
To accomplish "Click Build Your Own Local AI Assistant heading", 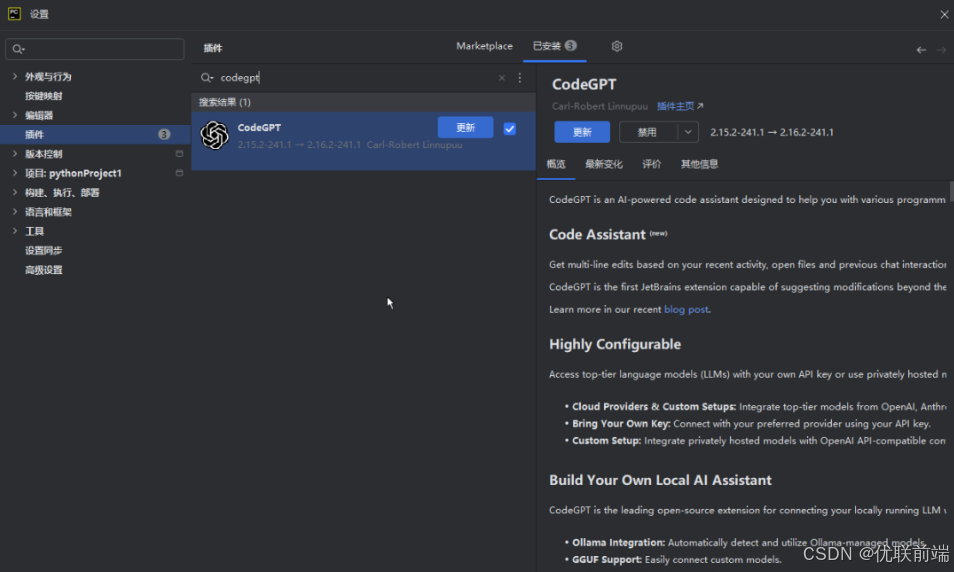I will [x=660, y=480].
